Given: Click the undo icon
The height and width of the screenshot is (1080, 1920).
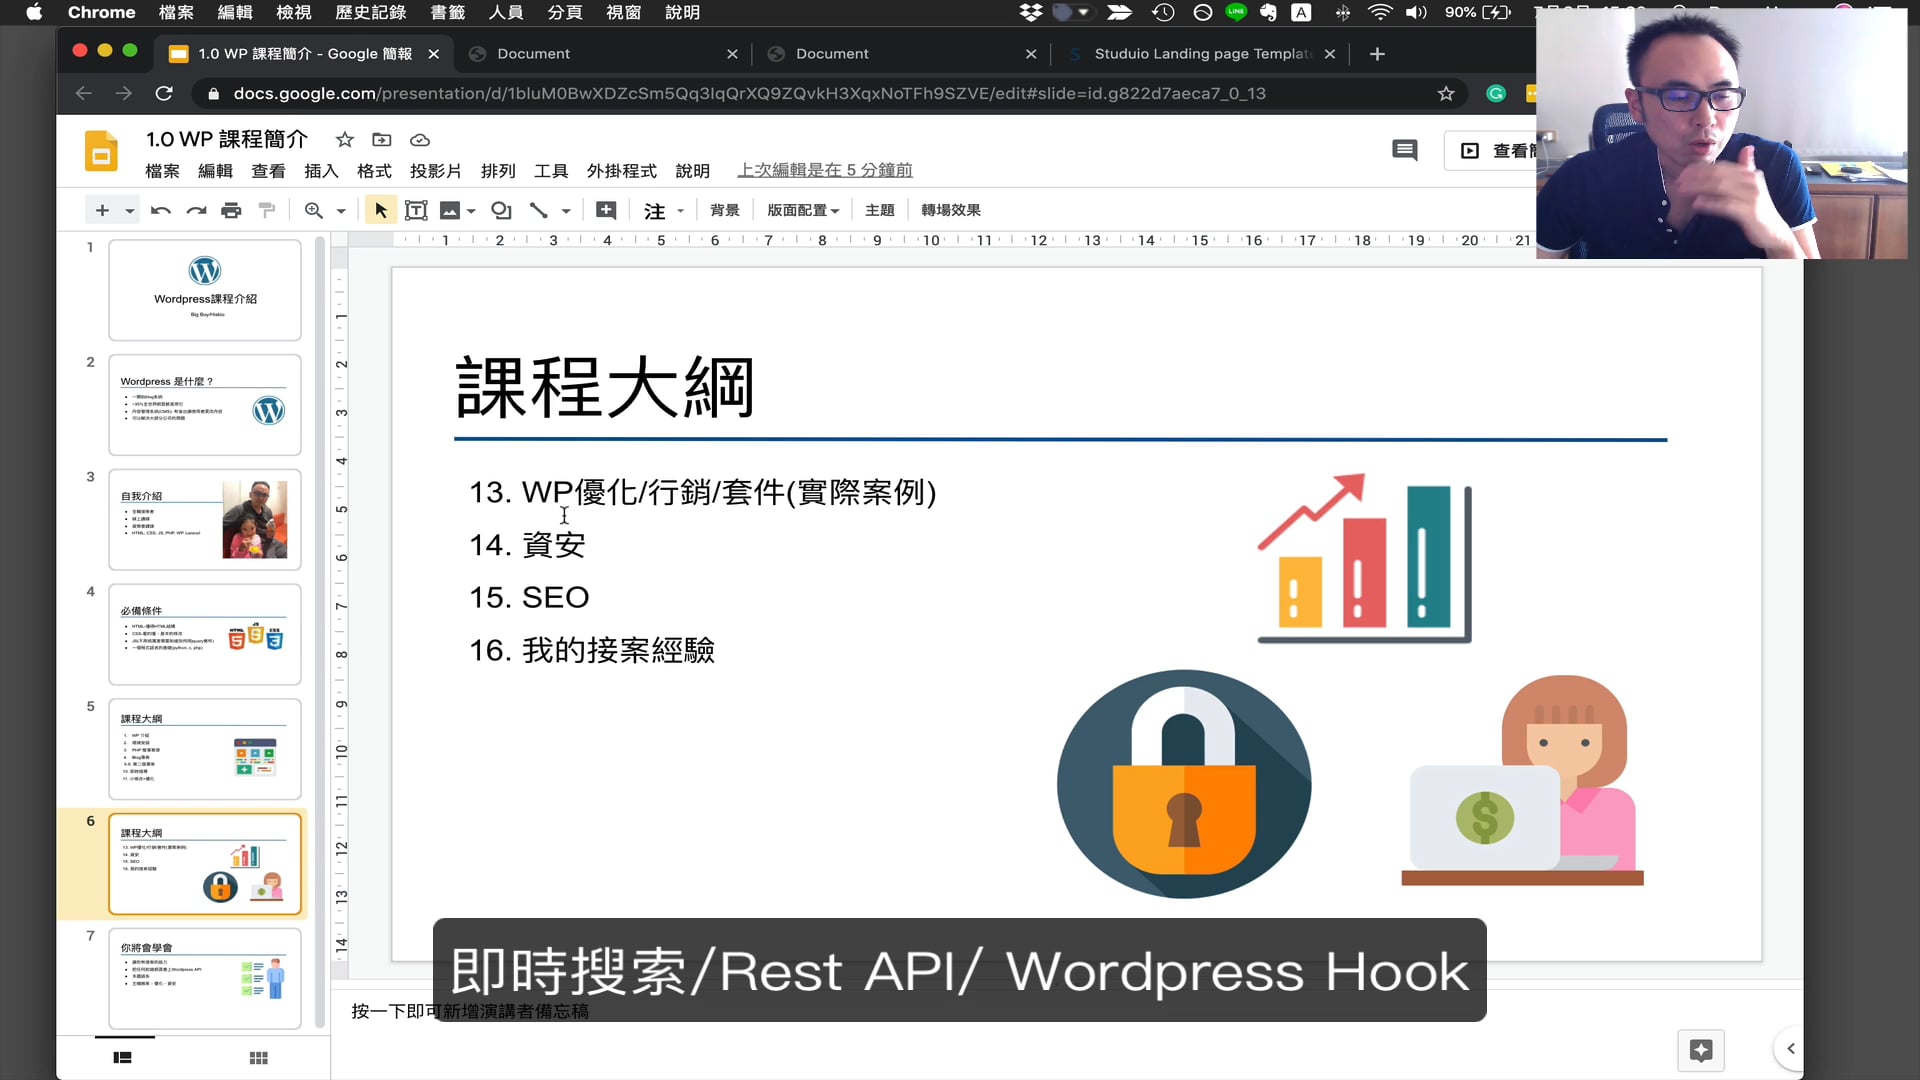Looking at the screenshot, I should (x=160, y=210).
